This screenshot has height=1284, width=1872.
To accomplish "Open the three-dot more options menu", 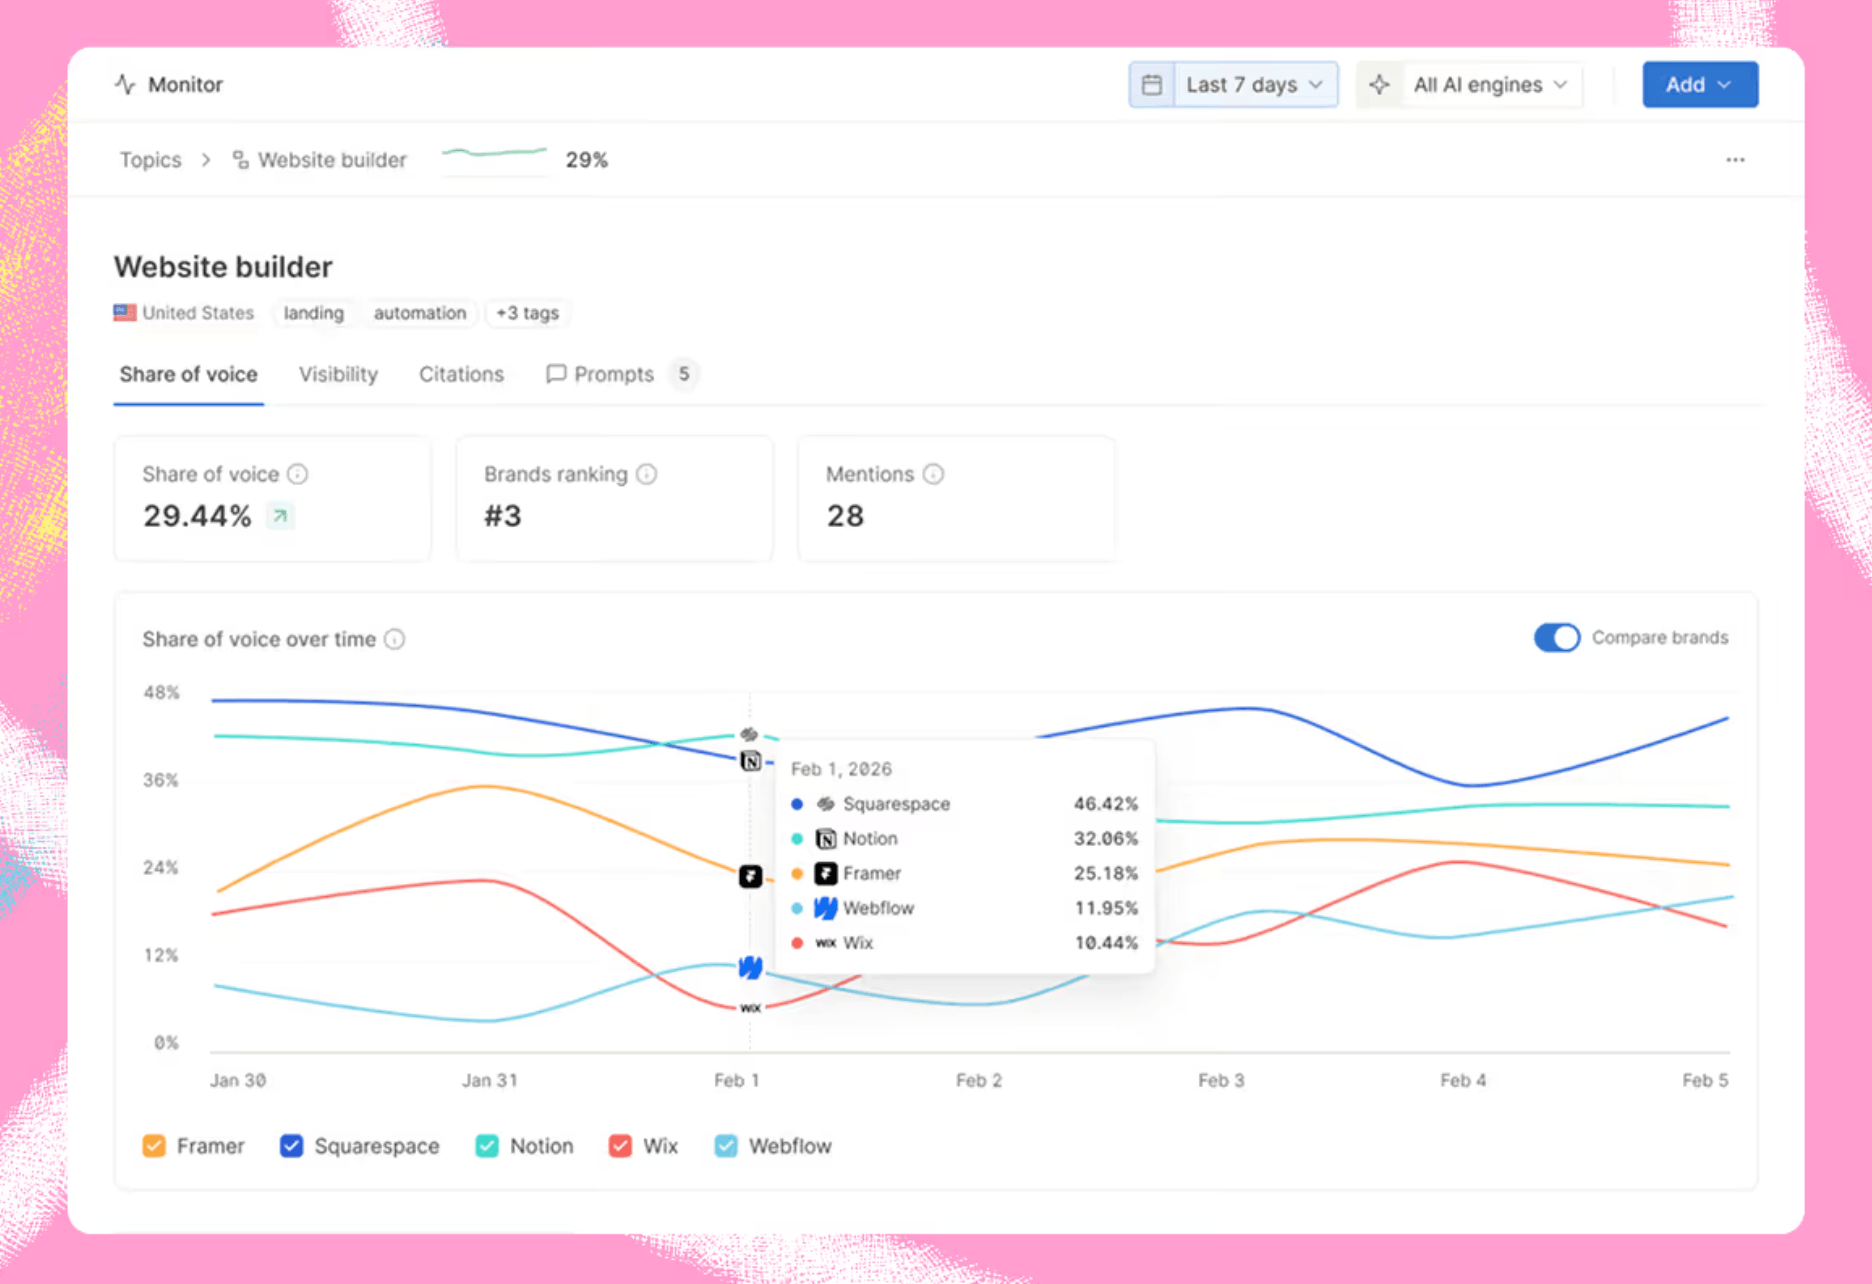I will click(x=1735, y=160).
